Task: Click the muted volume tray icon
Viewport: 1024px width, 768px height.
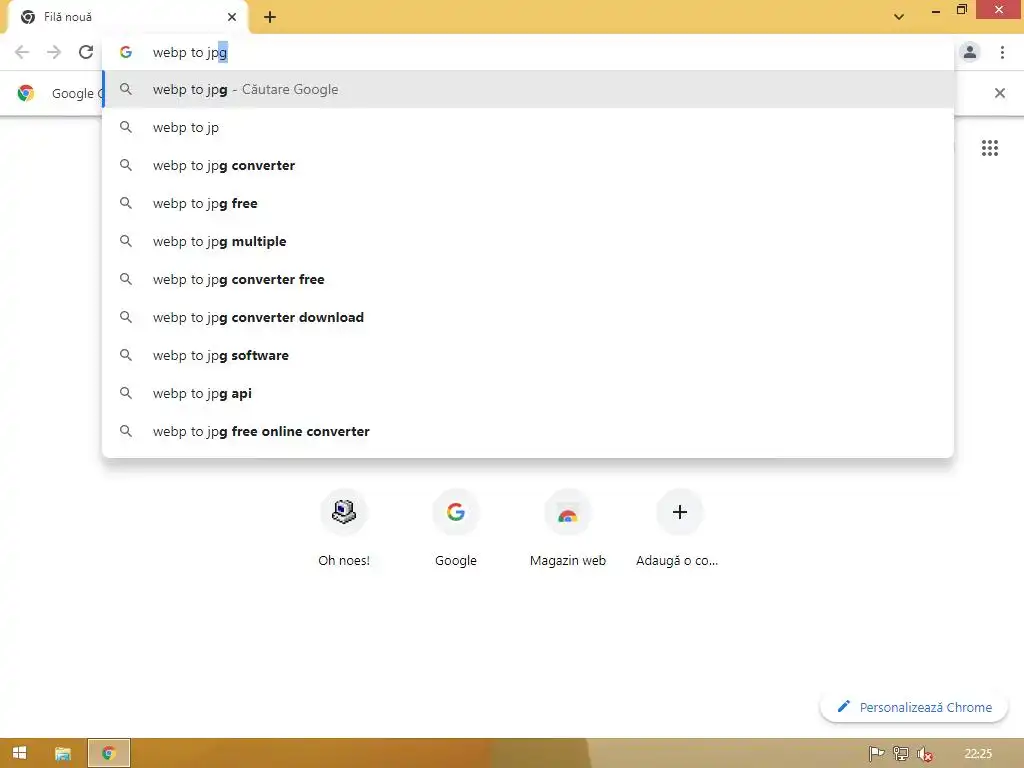Action: click(924, 754)
